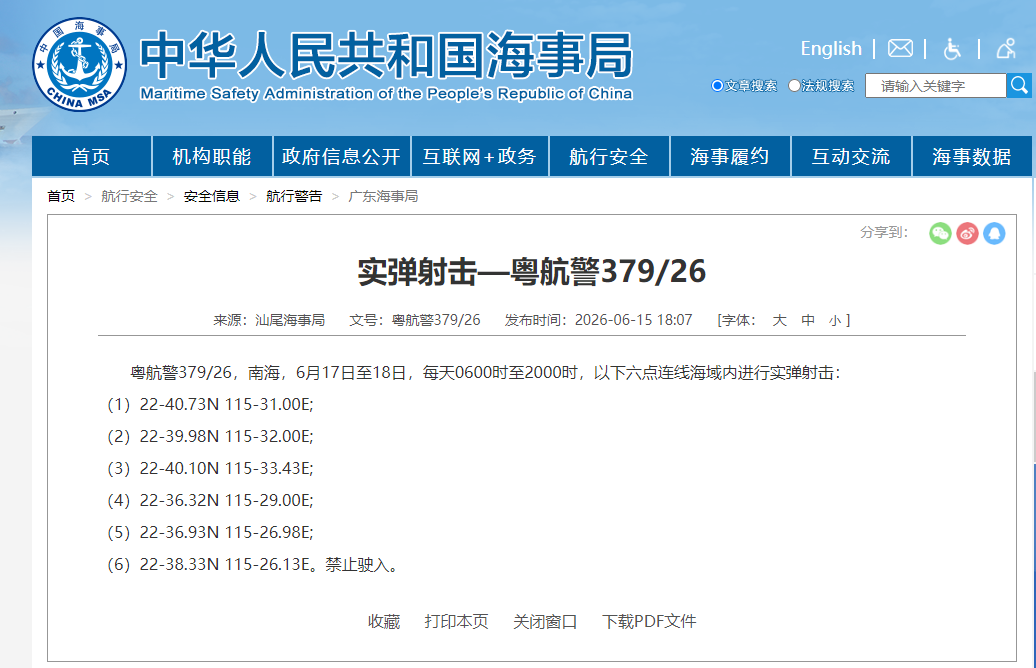Share article to Weibo
Image resolution: width=1036 pixels, height=668 pixels.
click(x=967, y=233)
